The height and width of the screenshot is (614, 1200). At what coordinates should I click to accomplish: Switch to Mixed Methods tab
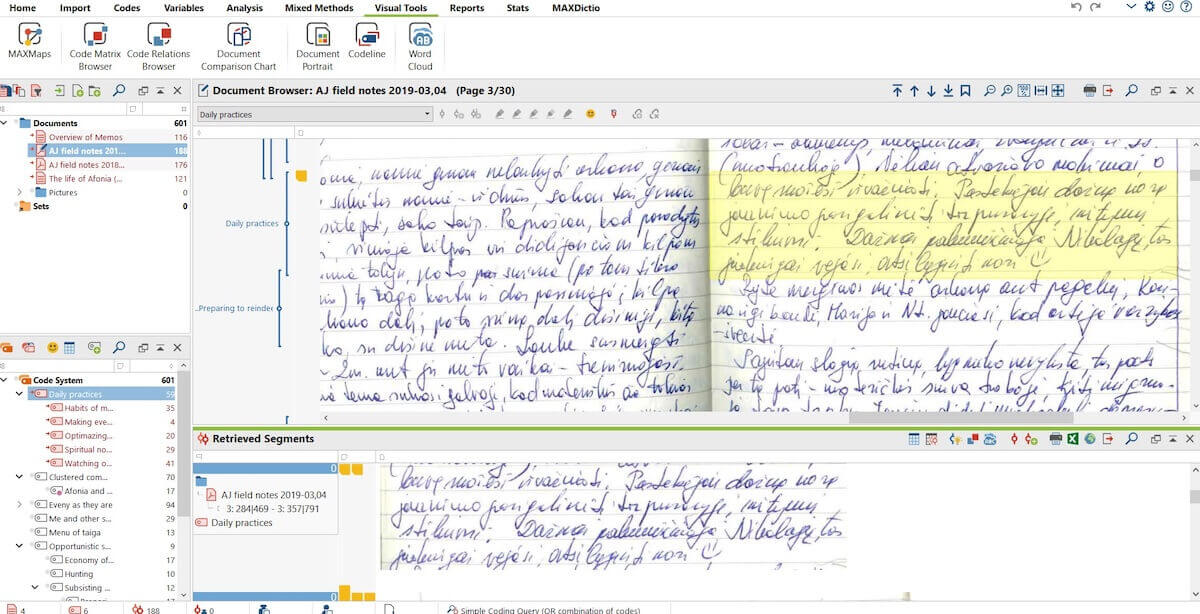(x=318, y=8)
